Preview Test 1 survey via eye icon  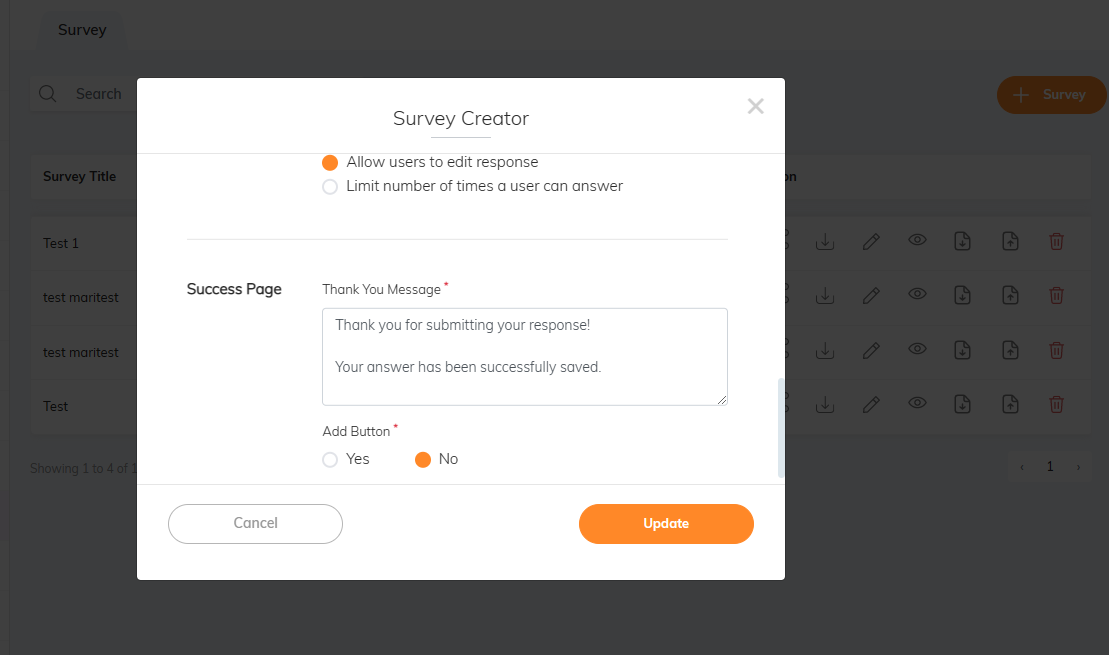pos(917,240)
